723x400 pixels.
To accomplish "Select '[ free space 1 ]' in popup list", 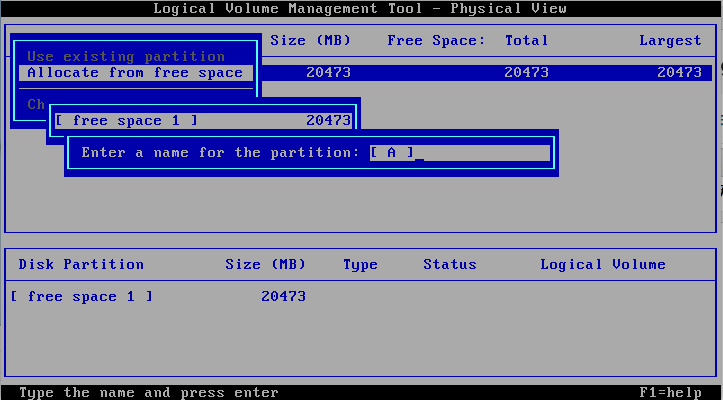I will [126, 121].
